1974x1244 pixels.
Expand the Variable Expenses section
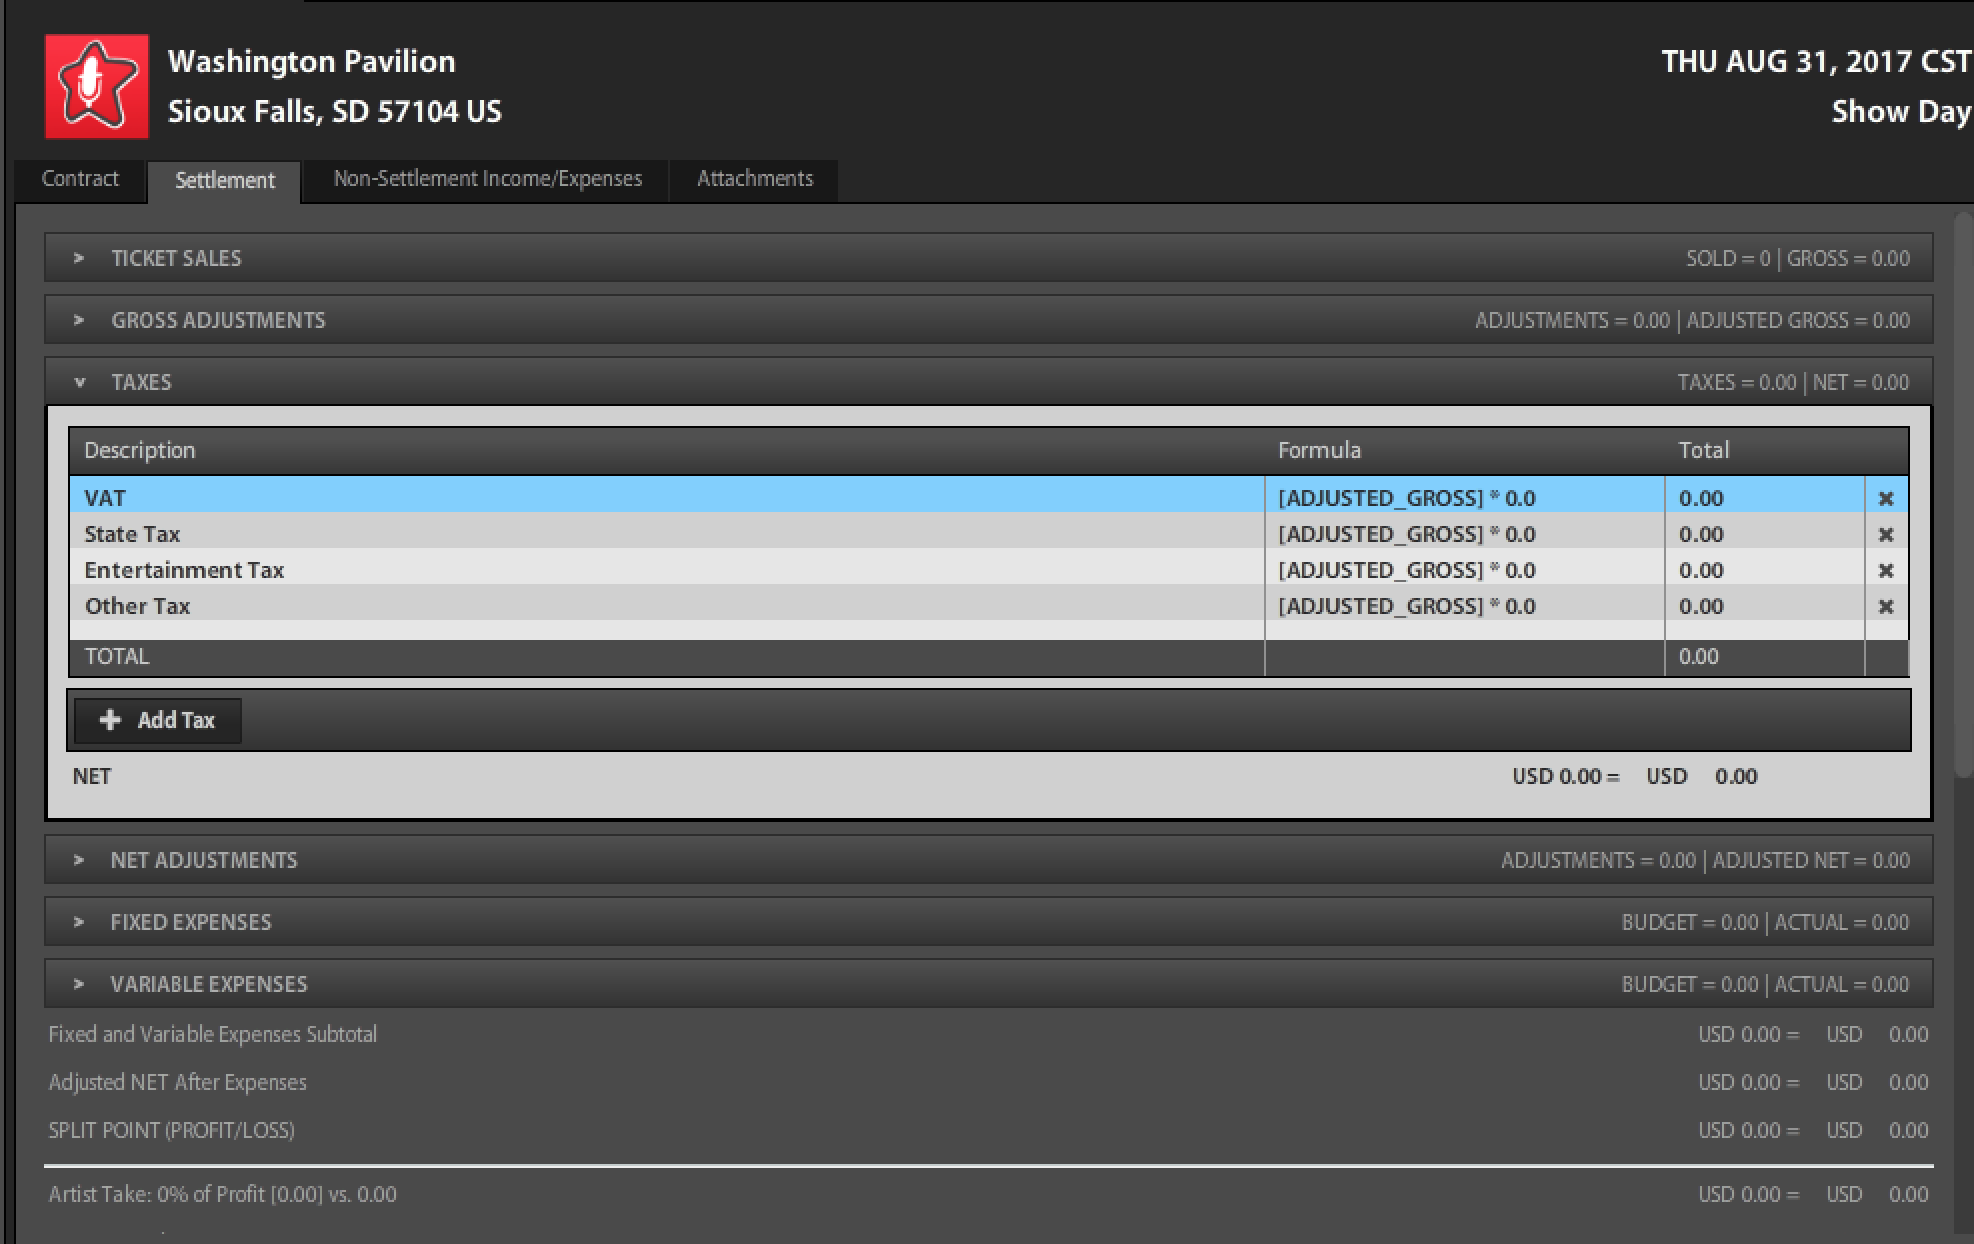(x=79, y=984)
